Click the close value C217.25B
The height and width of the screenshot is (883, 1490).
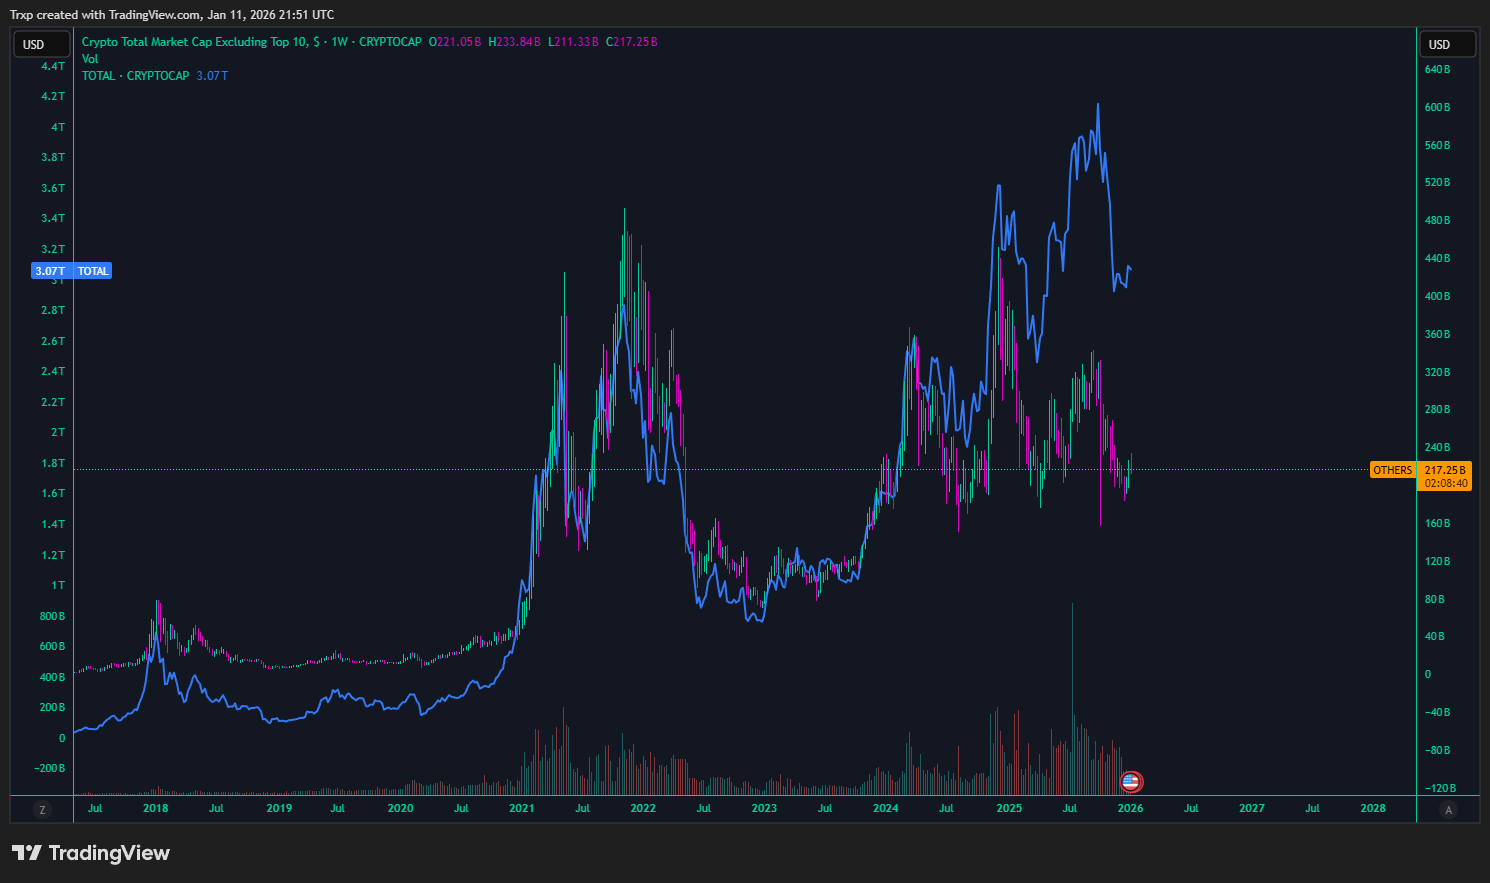[x=631, y=42]
